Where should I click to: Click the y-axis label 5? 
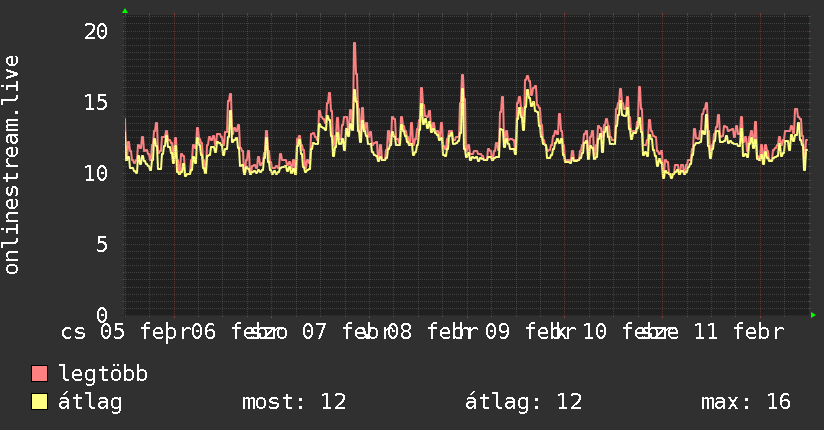tap(102, 244)
